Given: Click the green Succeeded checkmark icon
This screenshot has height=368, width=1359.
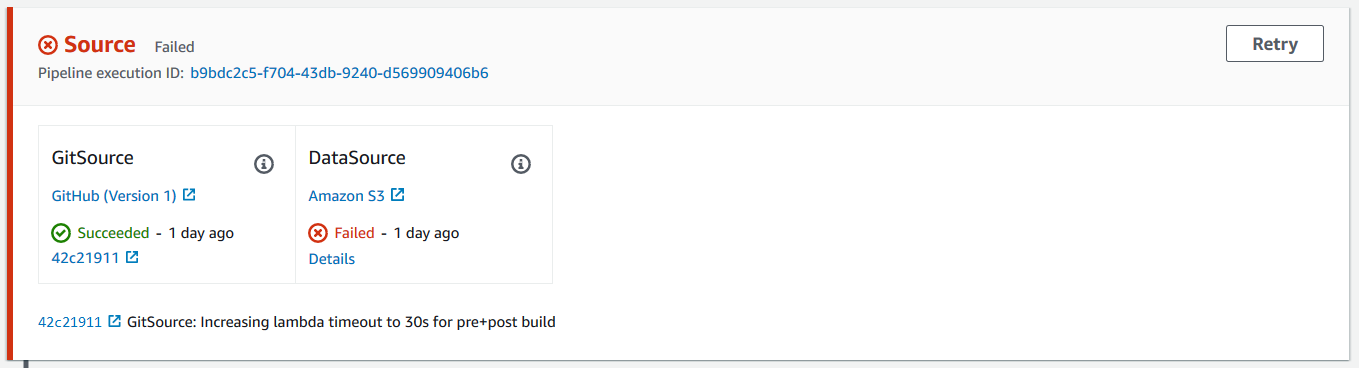Looking at the screenshot, I should (61, 233).
